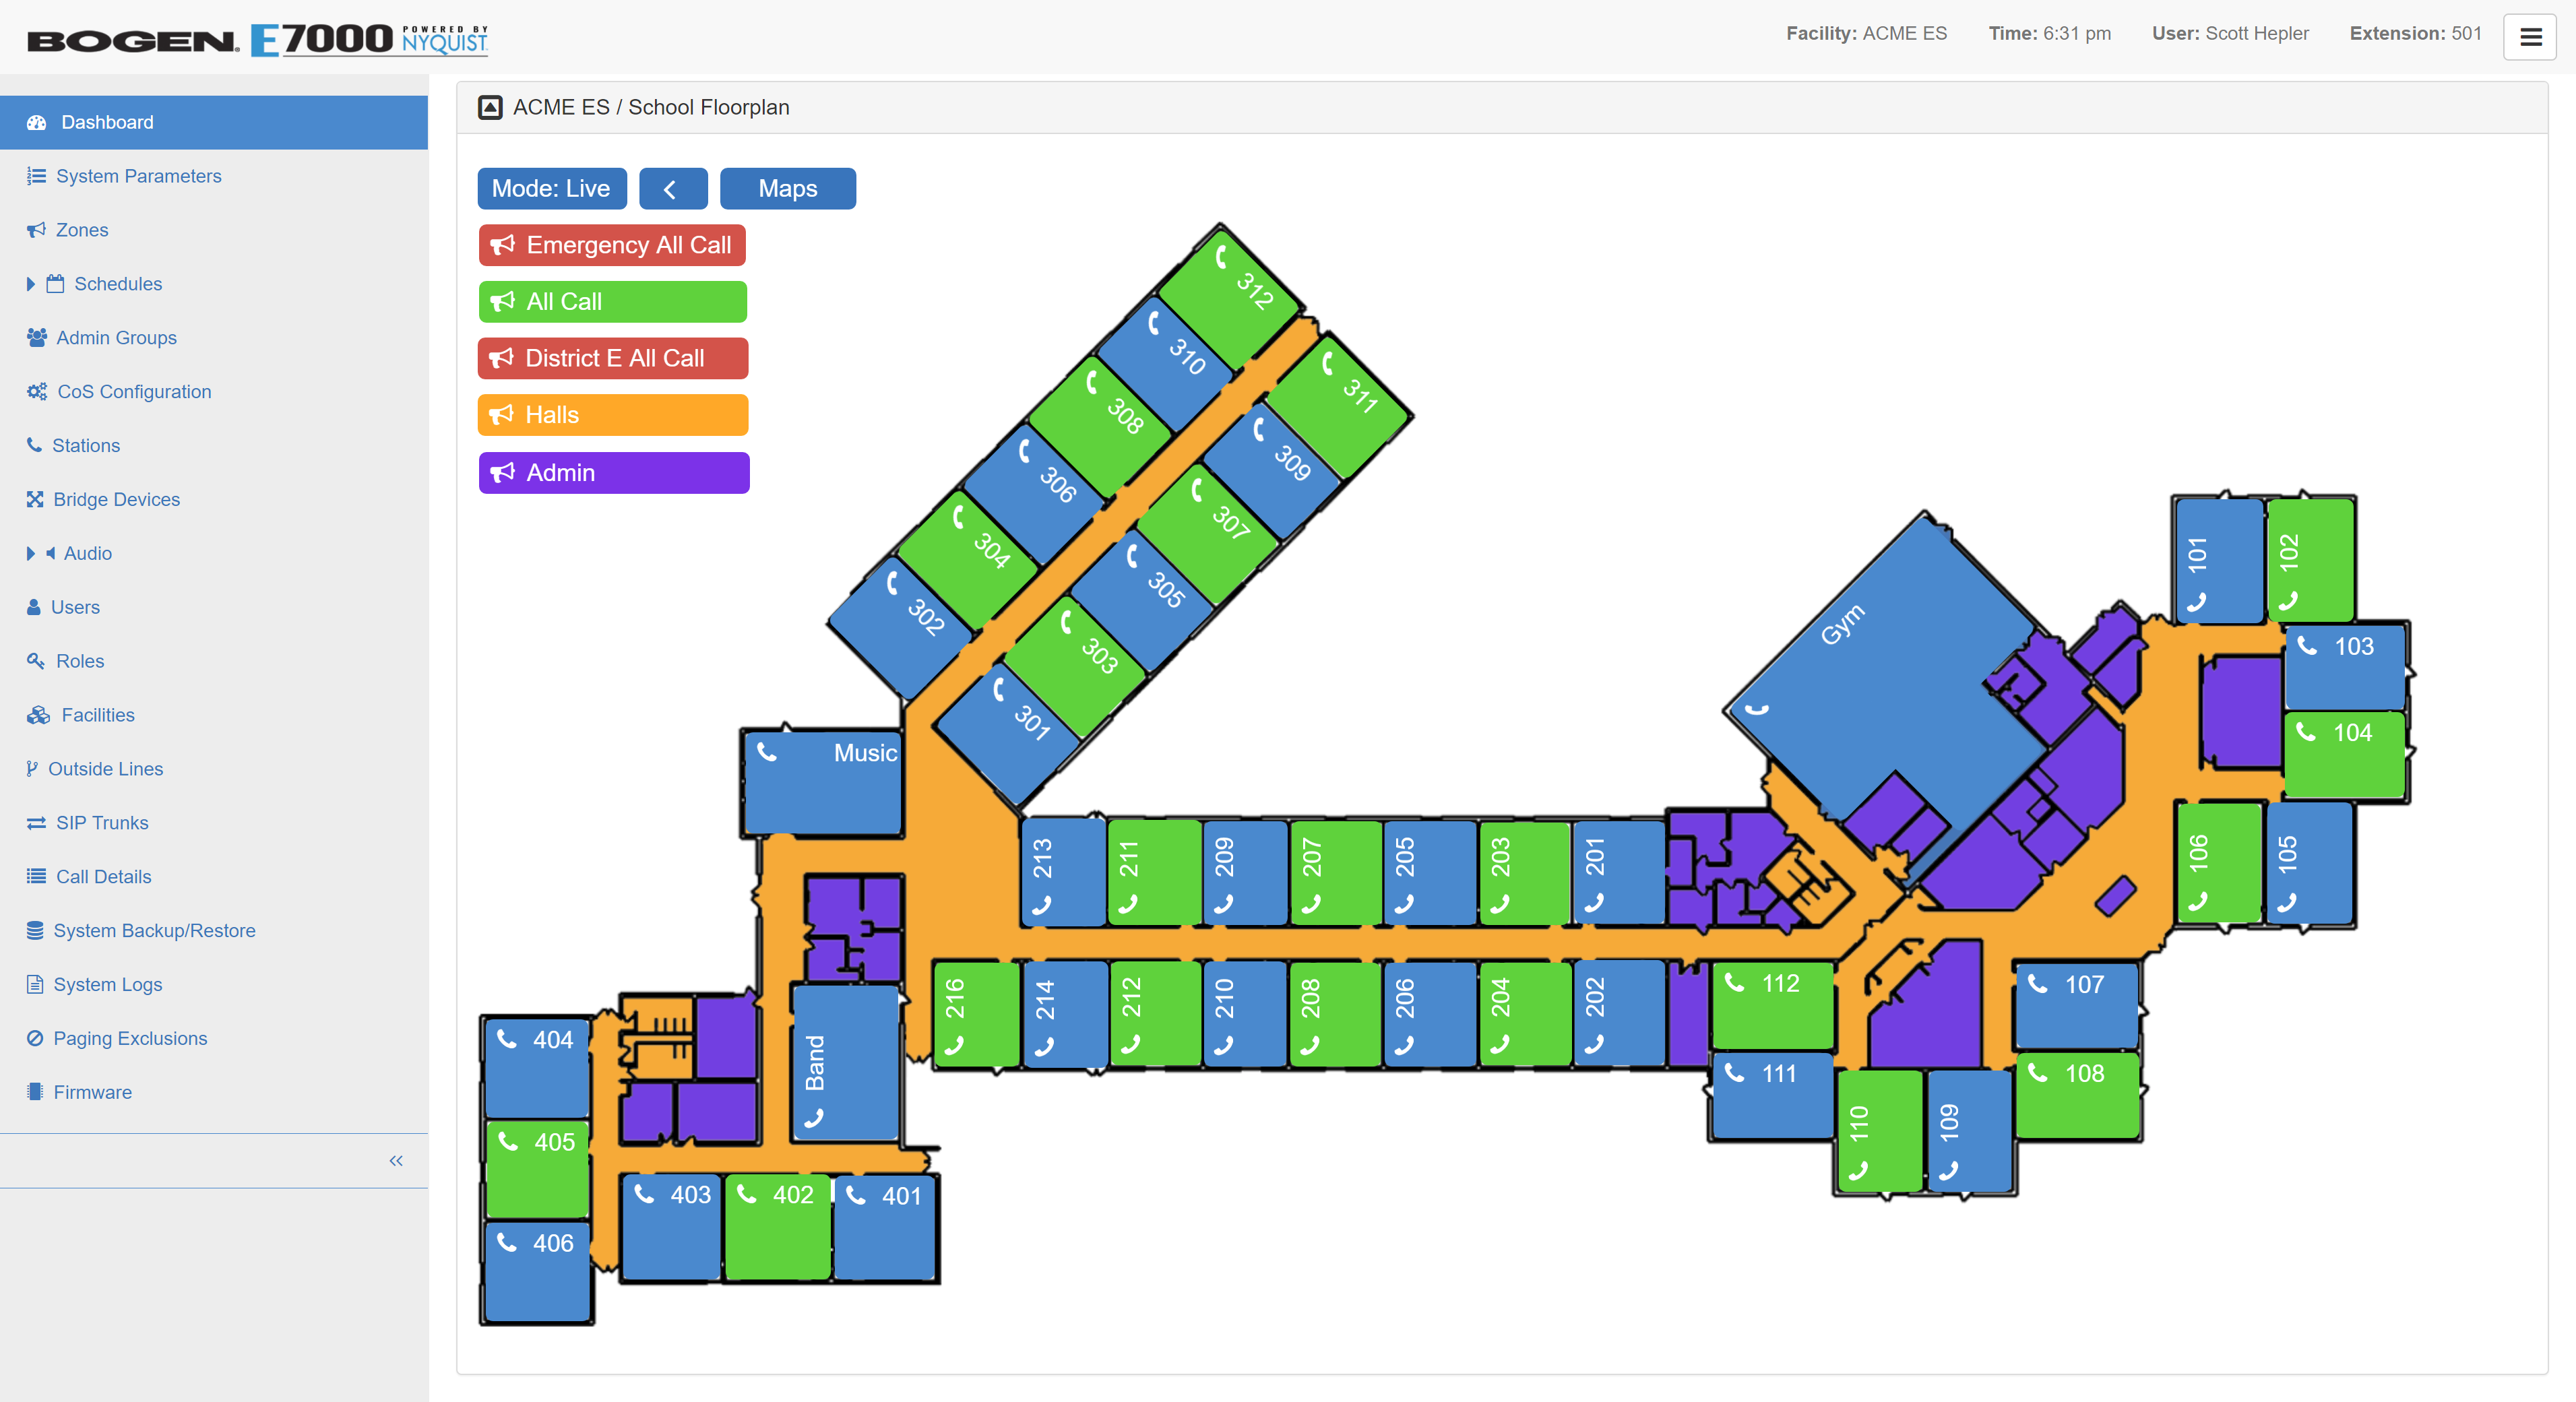Screen dimensions: 2576x1402
Task: Expand the Audio tree arrow
Action: pos(31,553)
